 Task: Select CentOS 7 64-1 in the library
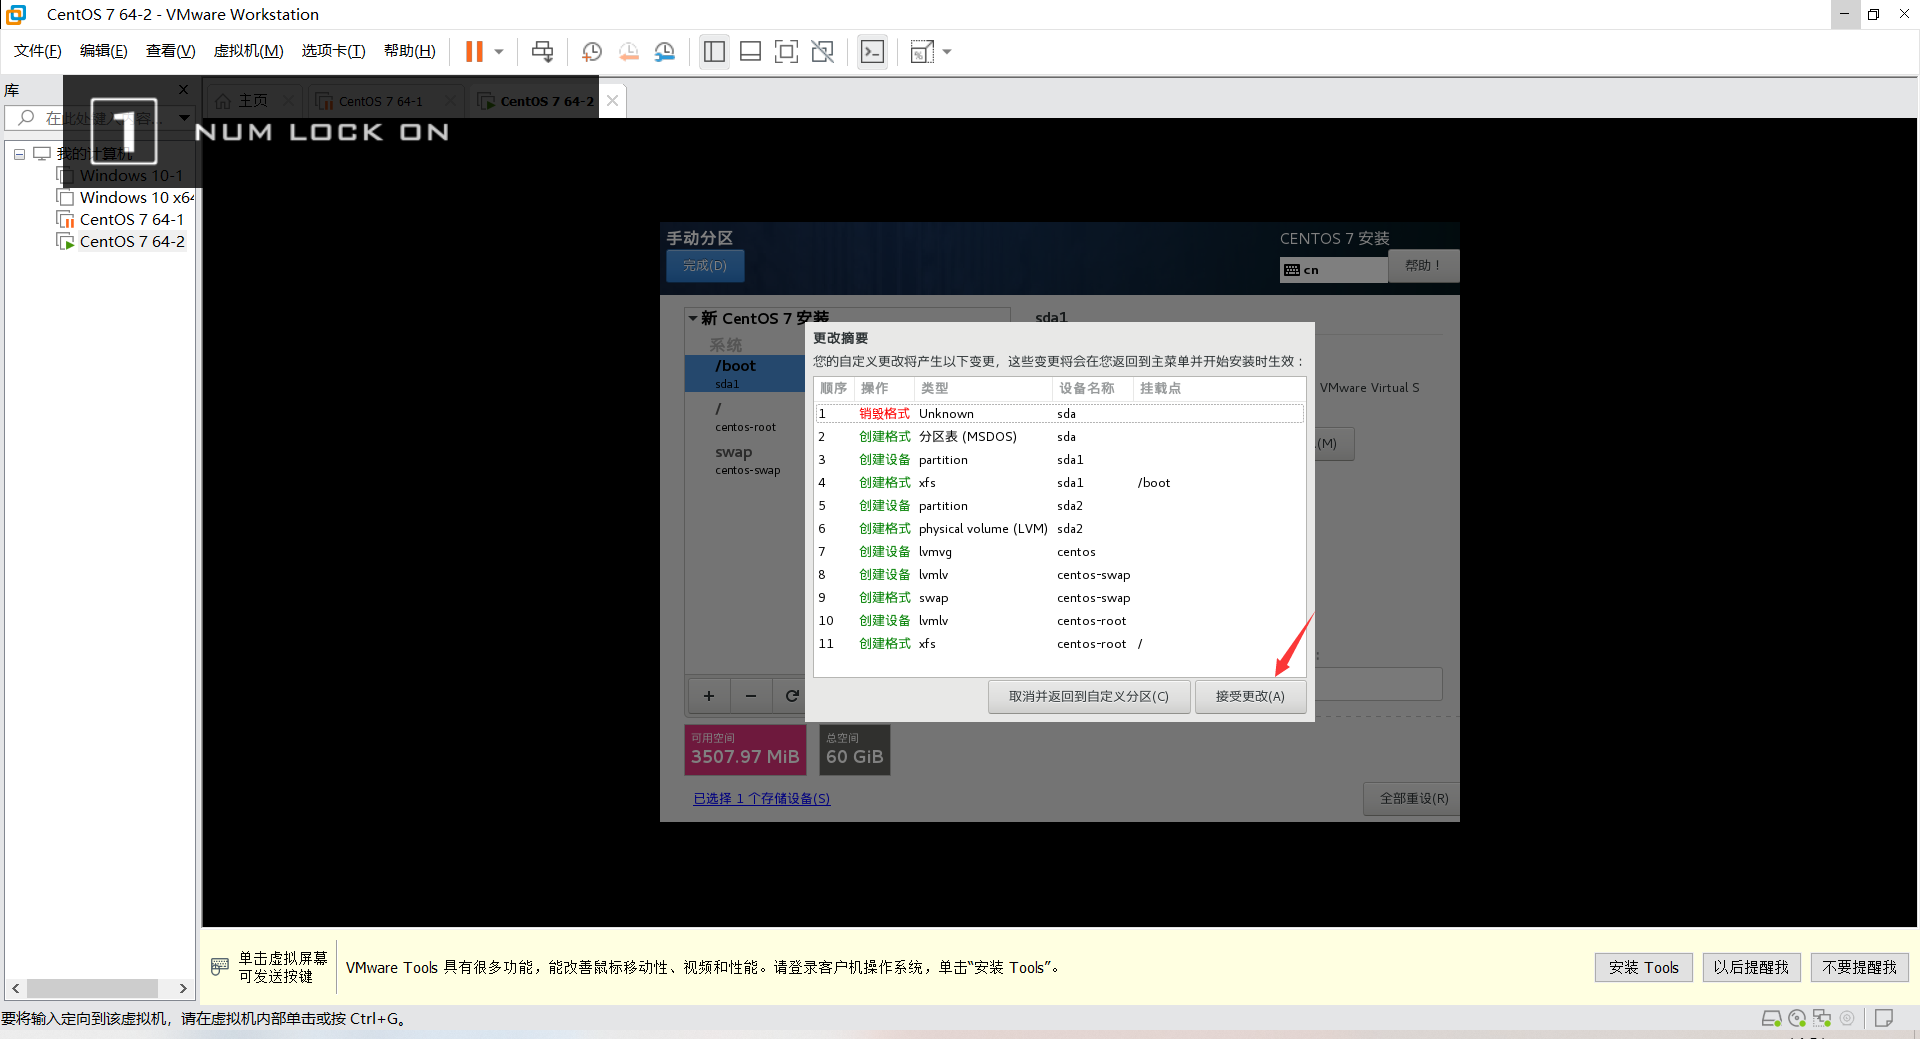[x=121, y=220]
